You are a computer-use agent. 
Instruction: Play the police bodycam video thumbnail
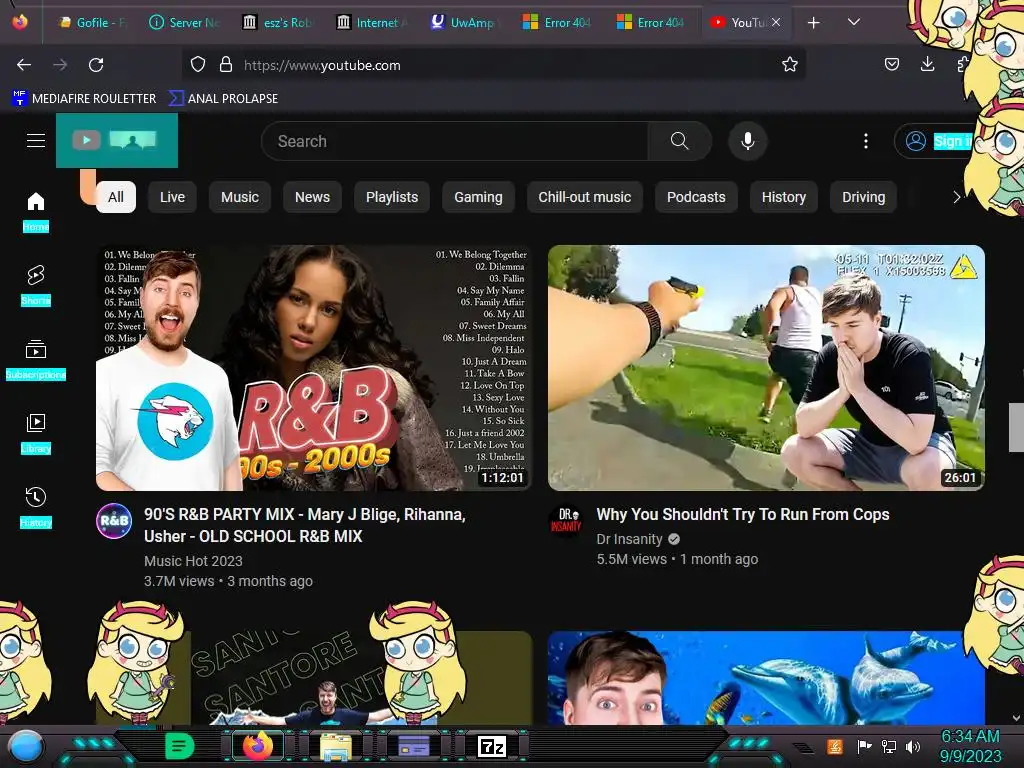(767, 368)
